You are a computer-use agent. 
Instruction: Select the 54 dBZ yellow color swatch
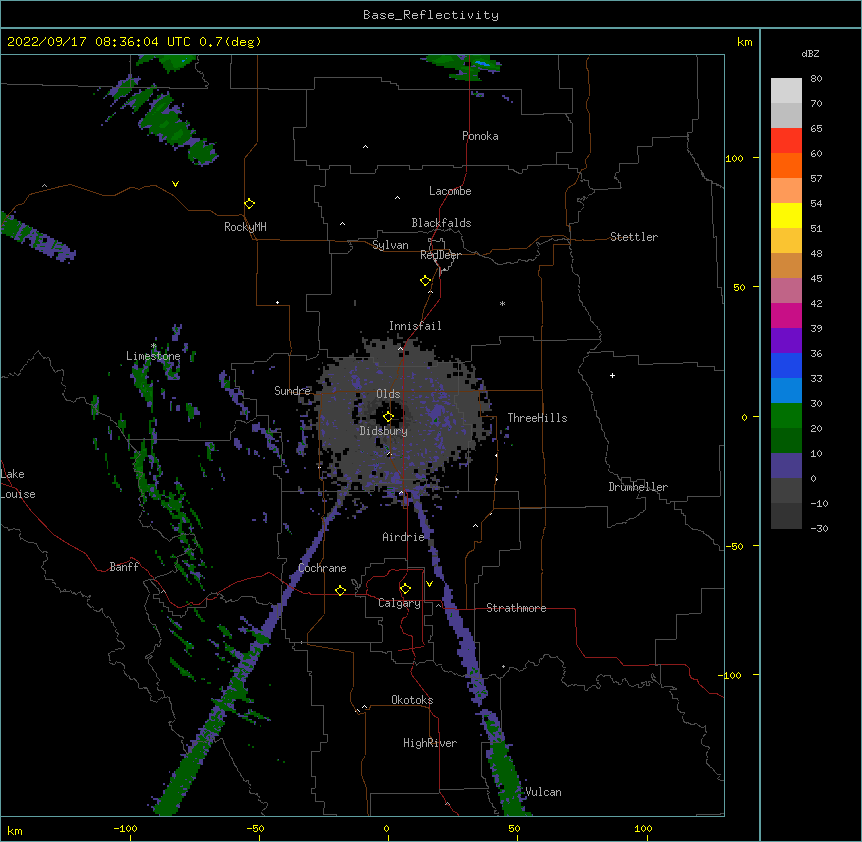tap(786, 215)
